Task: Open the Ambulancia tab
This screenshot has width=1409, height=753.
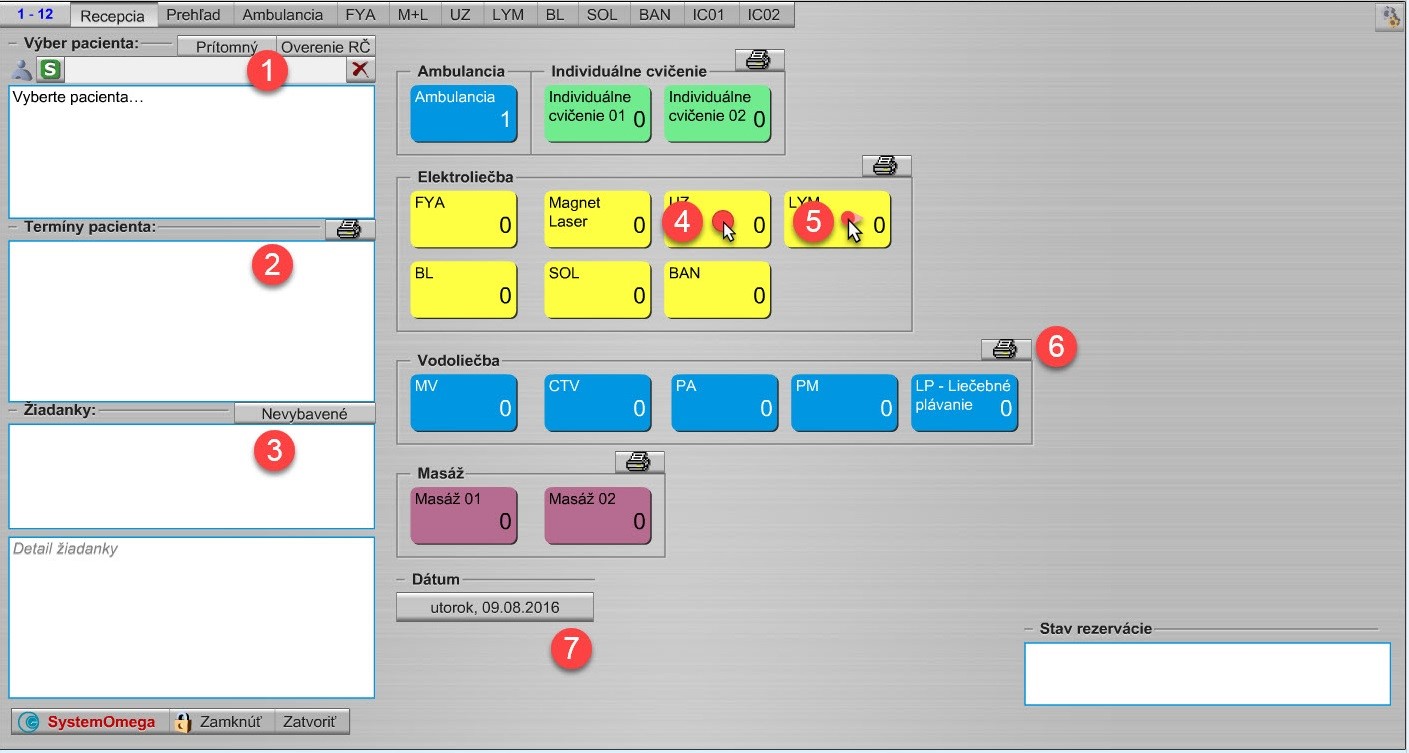Action: coord(282,15)
